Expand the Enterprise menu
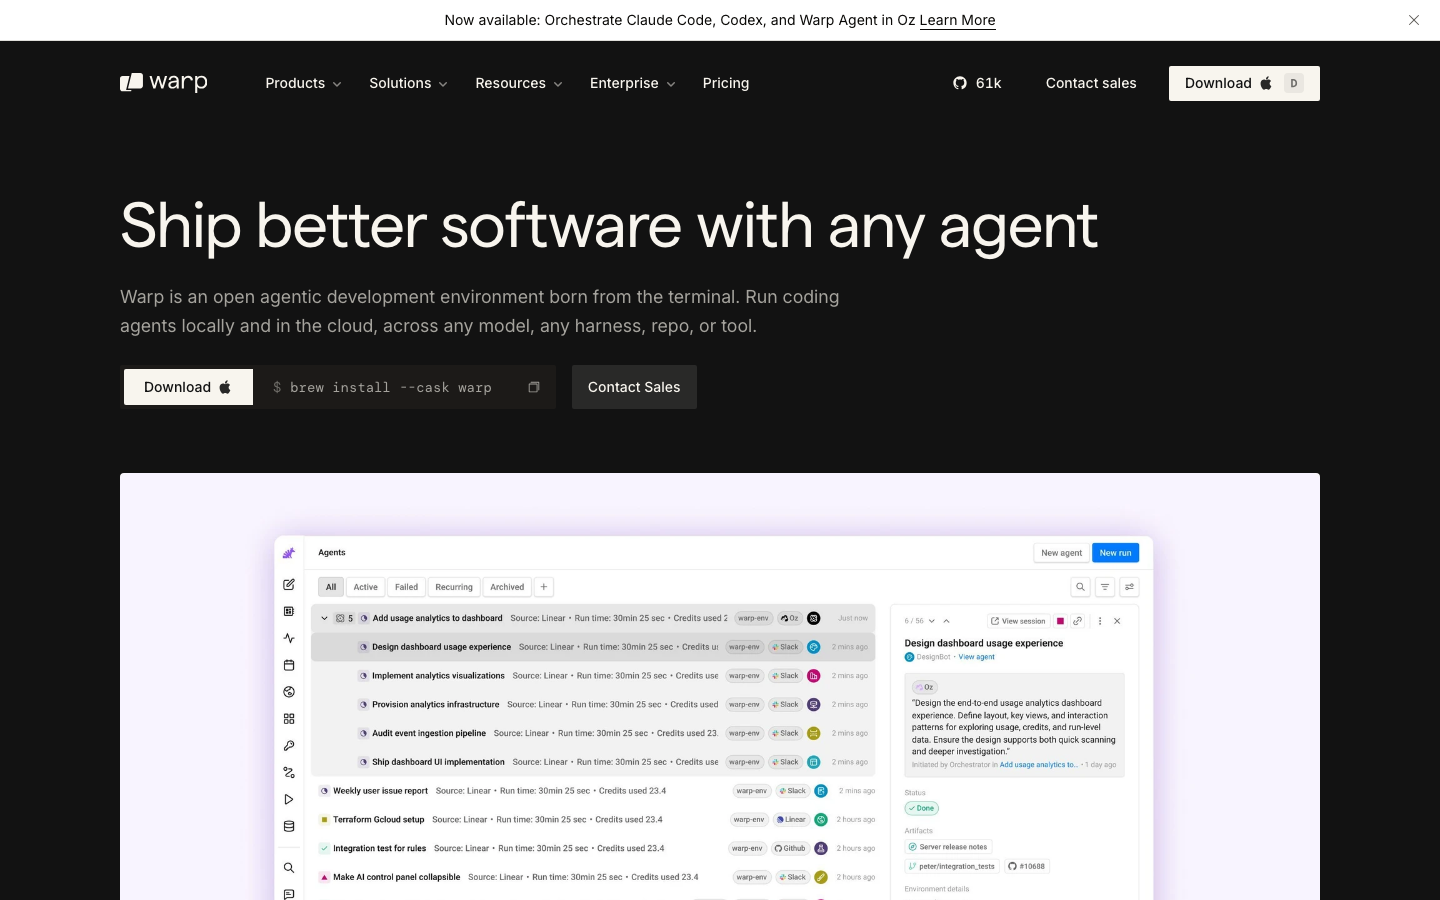The height and width of the screenshot is (900, 1440). (x=633, y=83)
